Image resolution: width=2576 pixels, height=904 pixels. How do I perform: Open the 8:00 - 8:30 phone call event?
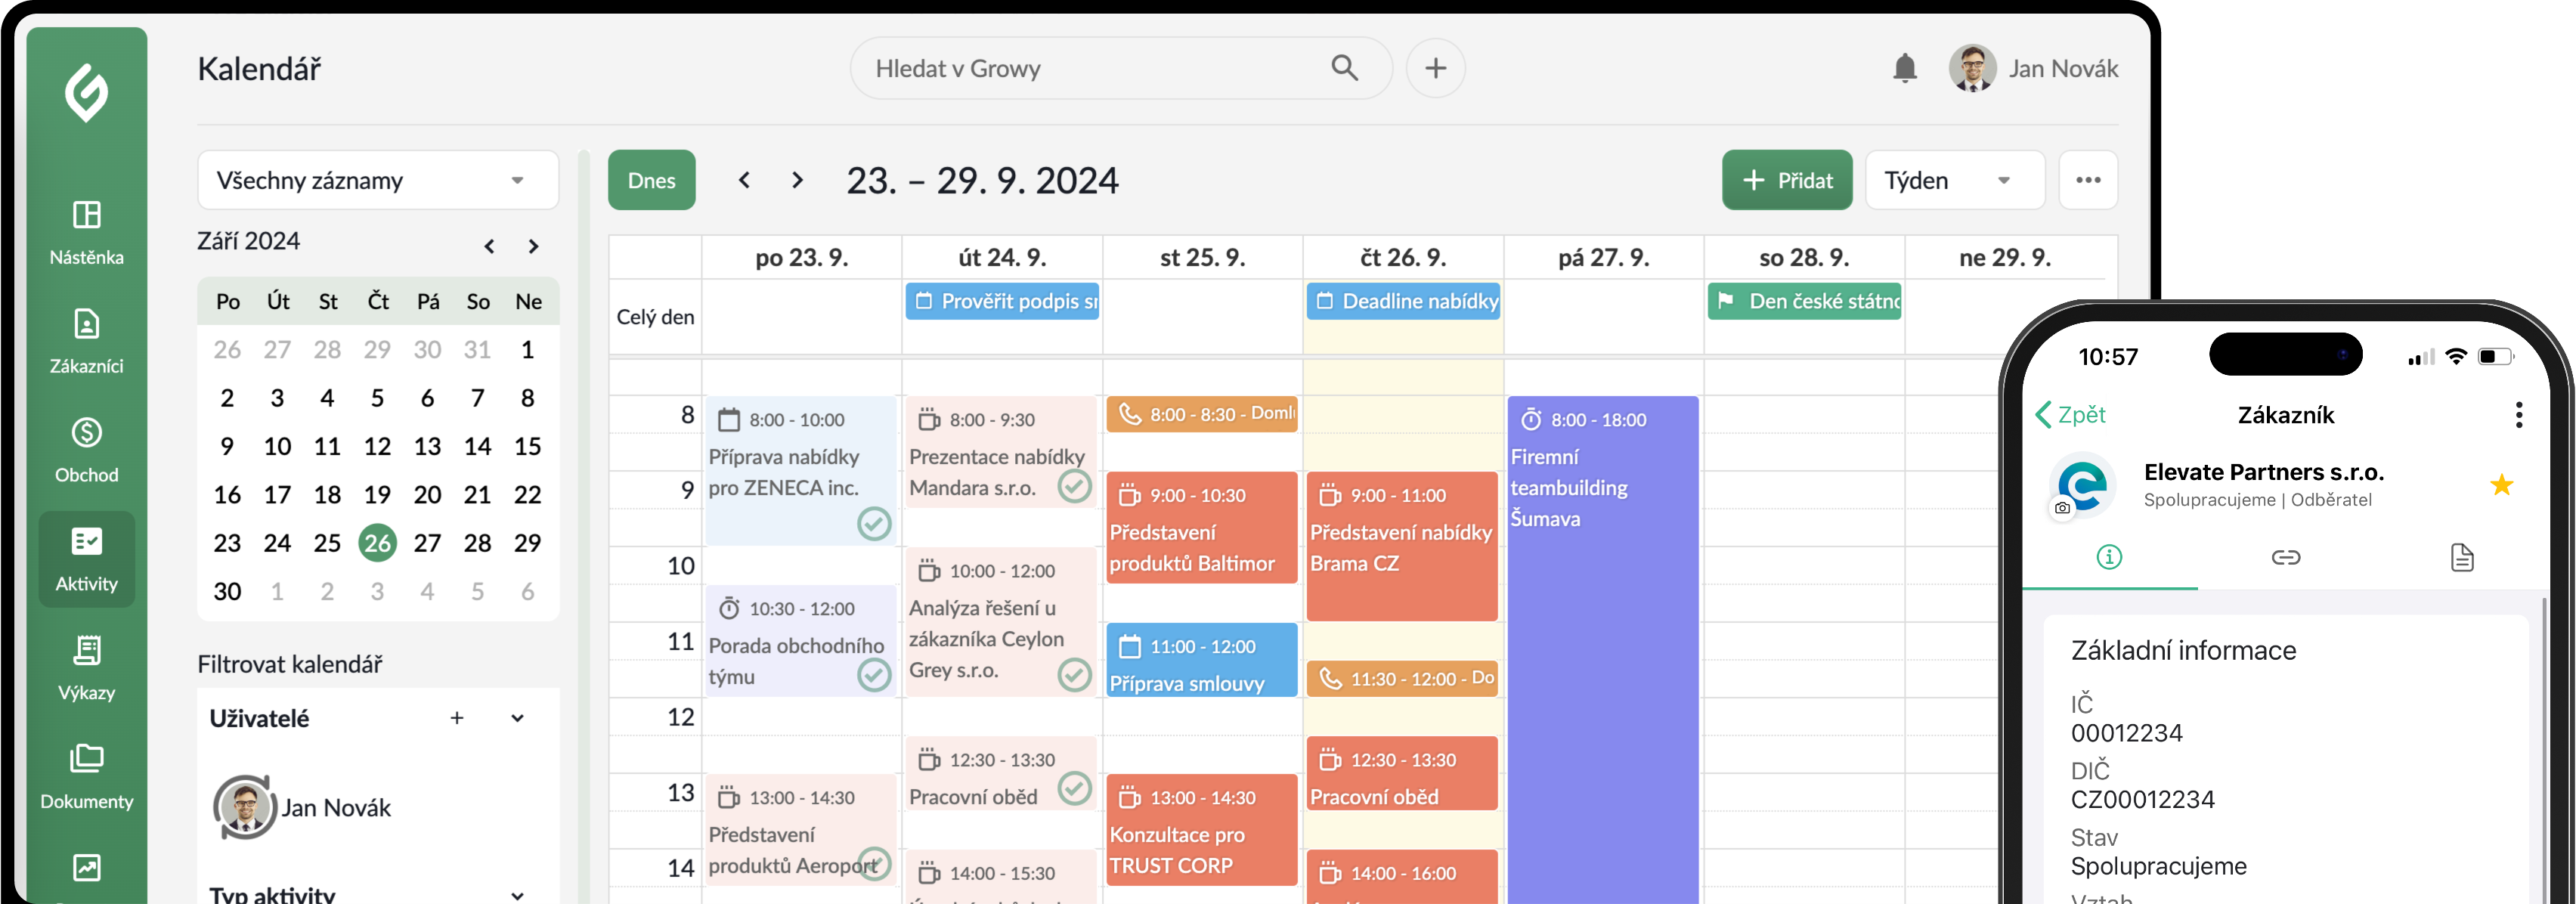tap(1202, 414)
